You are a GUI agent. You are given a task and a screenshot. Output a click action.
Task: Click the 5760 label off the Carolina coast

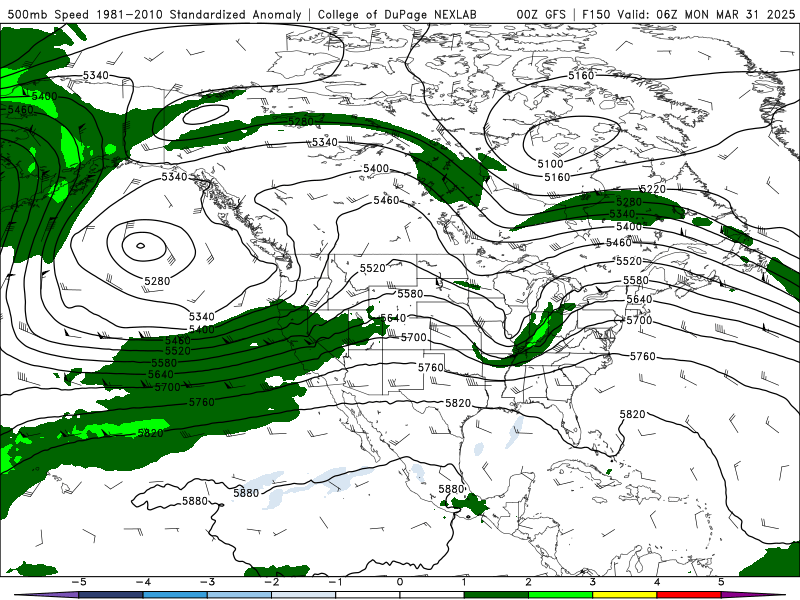click(x=642, y=356)
